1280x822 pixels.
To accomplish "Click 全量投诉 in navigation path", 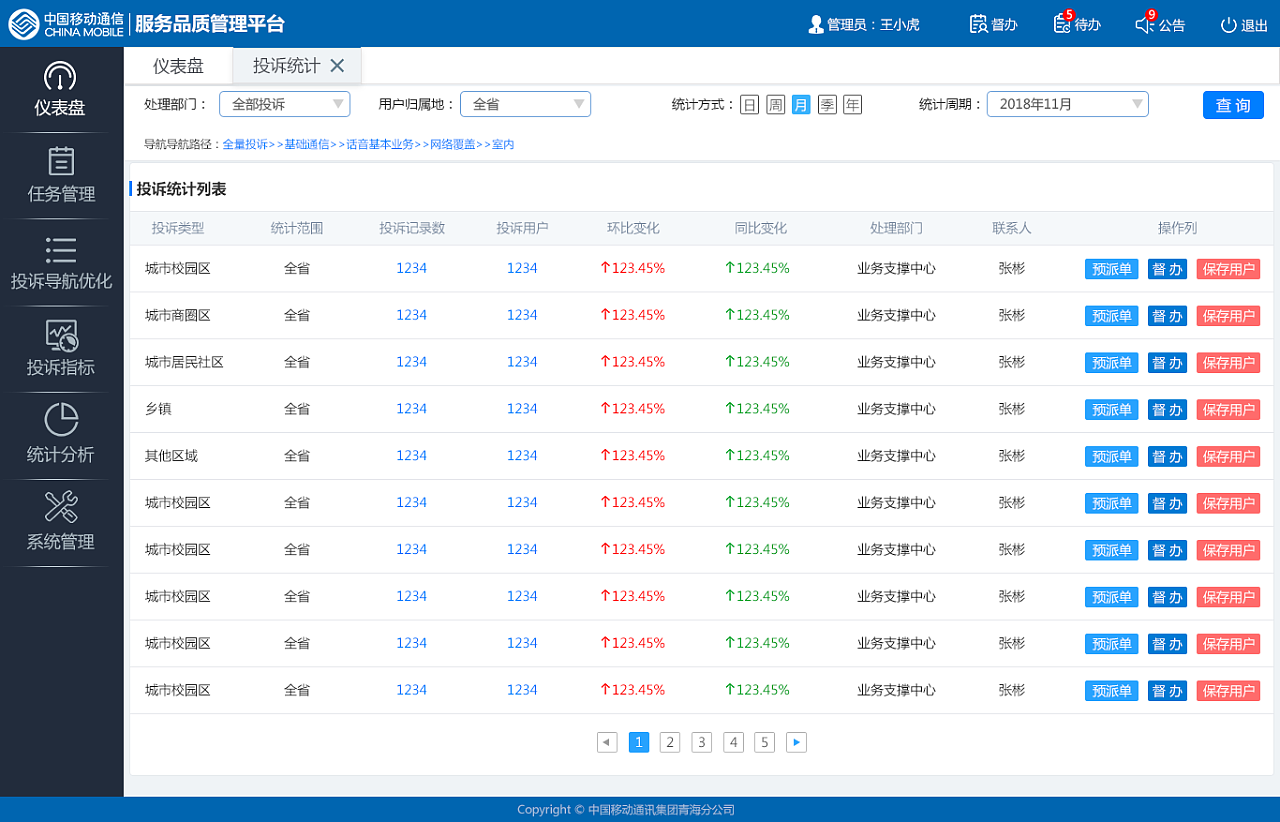I will [x=245, y=145].
